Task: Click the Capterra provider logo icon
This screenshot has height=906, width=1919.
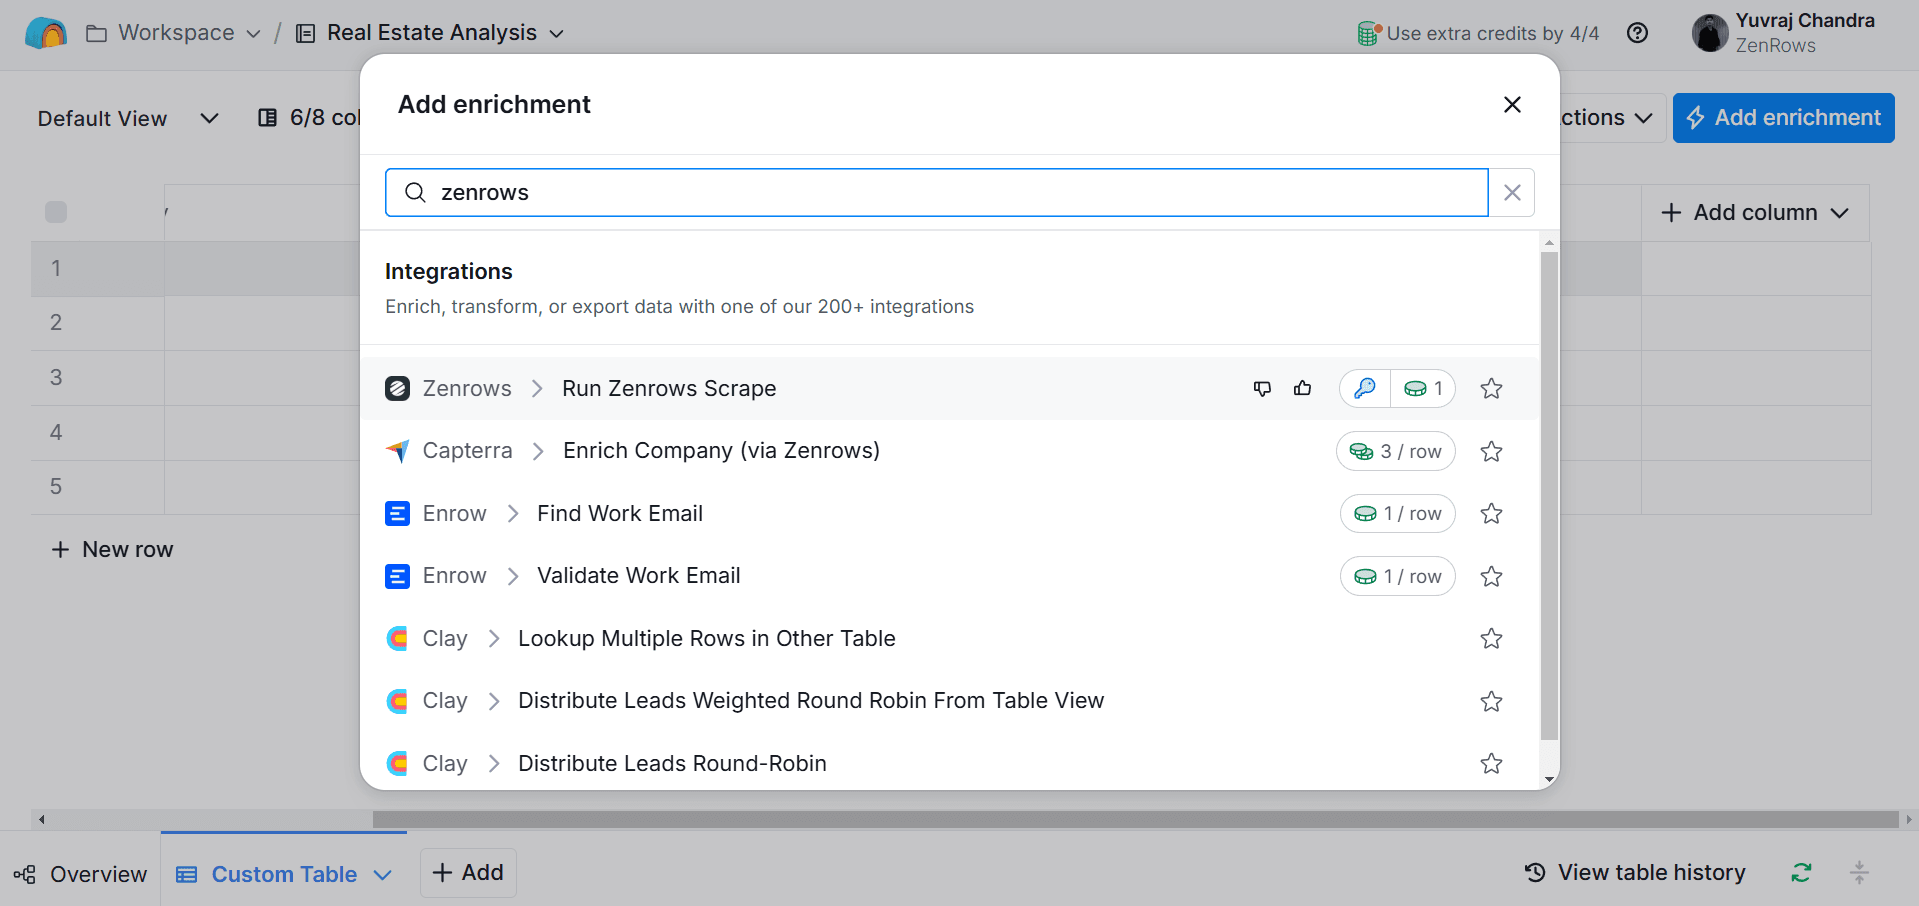Action: 397,451
